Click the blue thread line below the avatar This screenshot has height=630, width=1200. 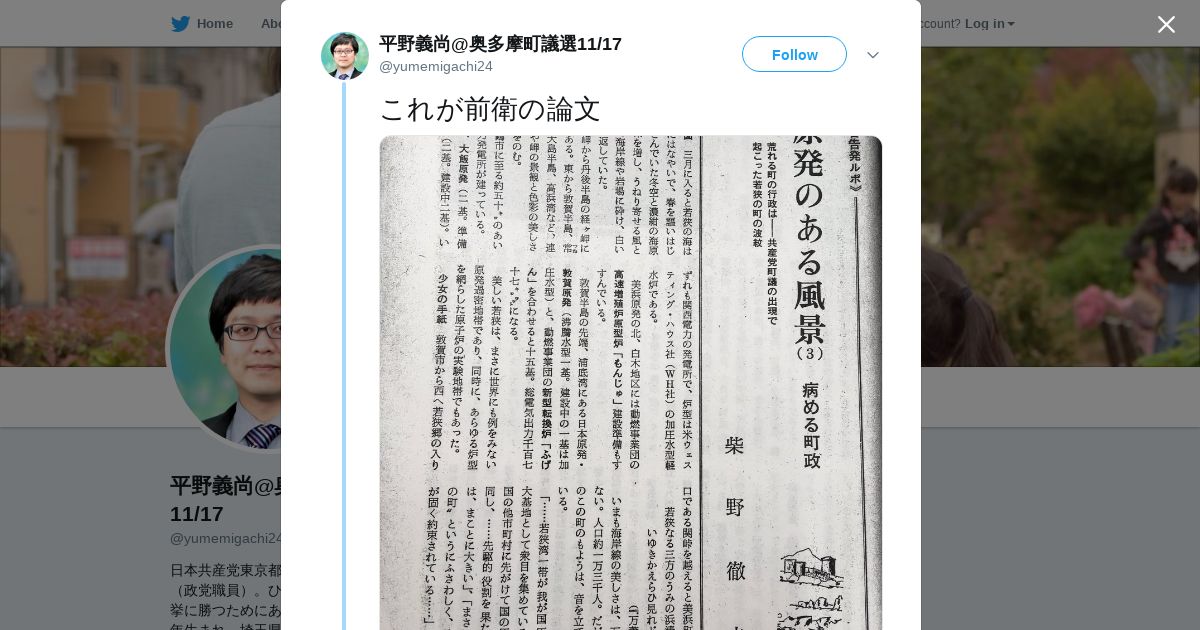[344, 356]
